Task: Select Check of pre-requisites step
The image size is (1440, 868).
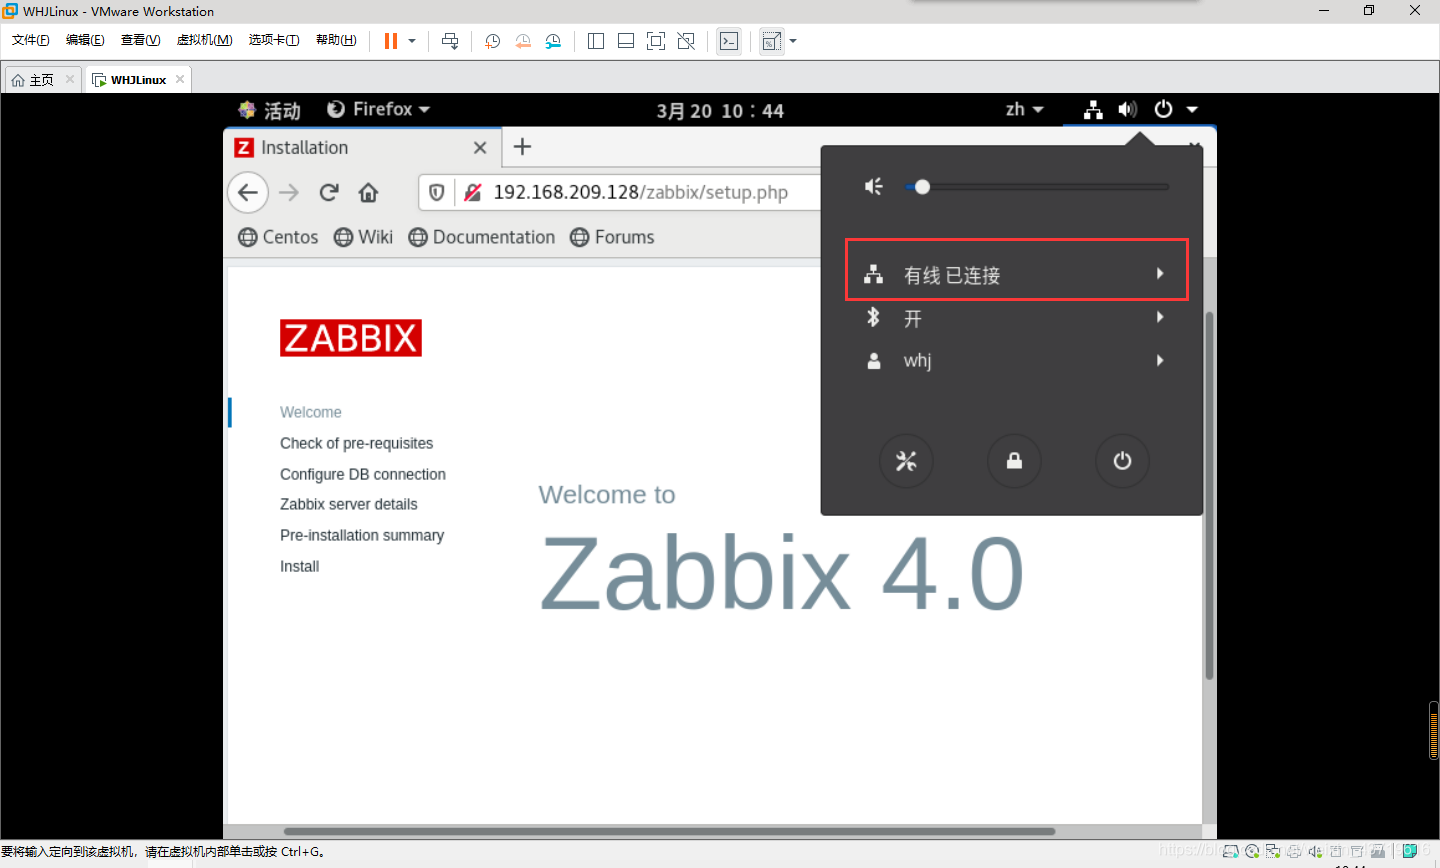Action: click(x=356, y=443)
